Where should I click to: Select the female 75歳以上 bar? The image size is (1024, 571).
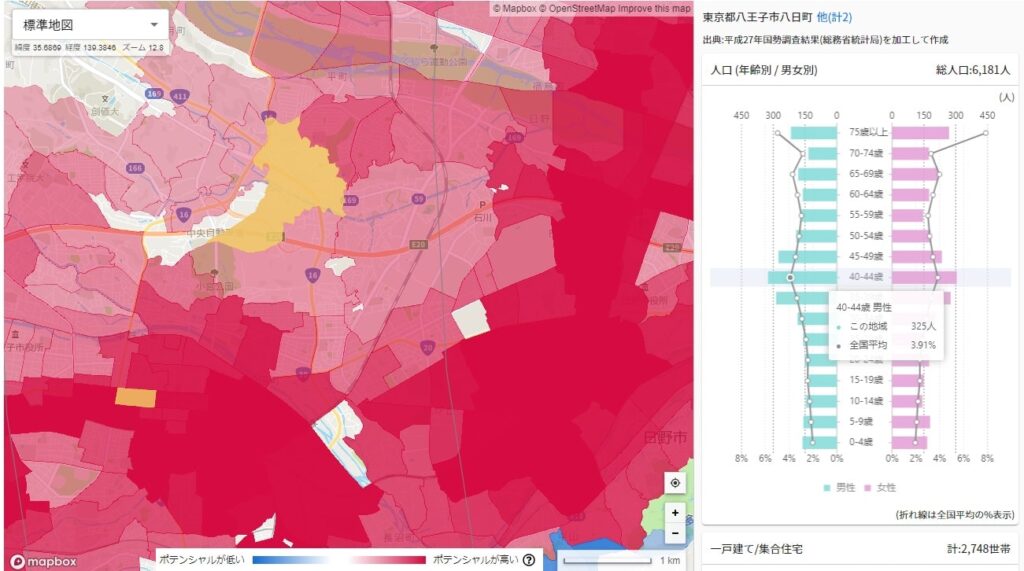(920, 133)
